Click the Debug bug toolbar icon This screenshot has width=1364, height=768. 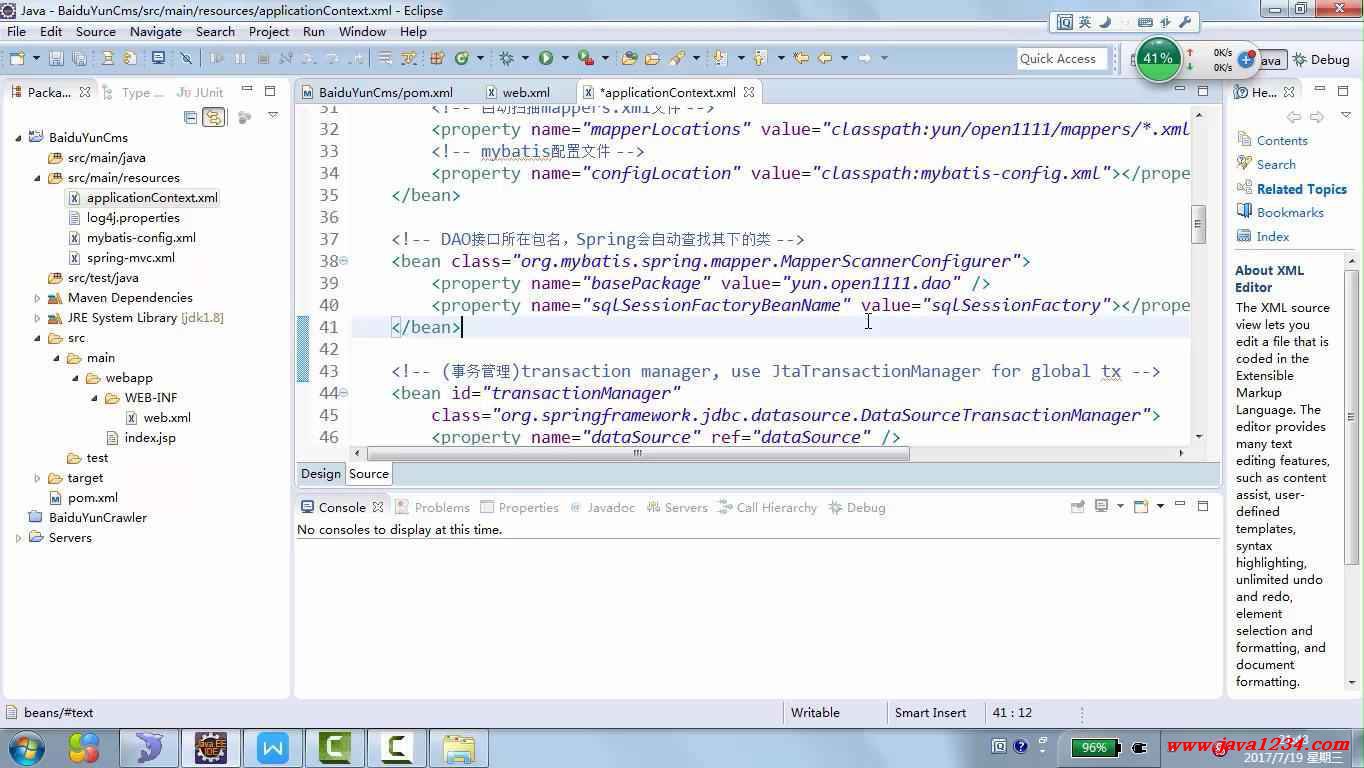507,59
